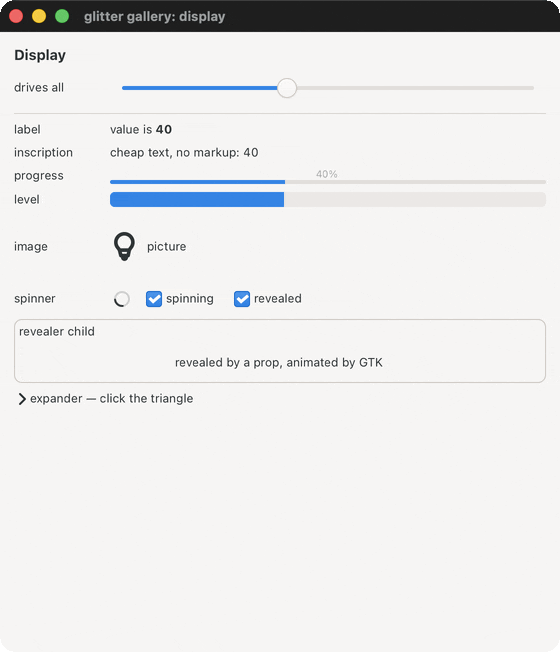The height and width of the screenshot is (652, 560).
Task: Click the progress bar track
Action: [328, 182]
